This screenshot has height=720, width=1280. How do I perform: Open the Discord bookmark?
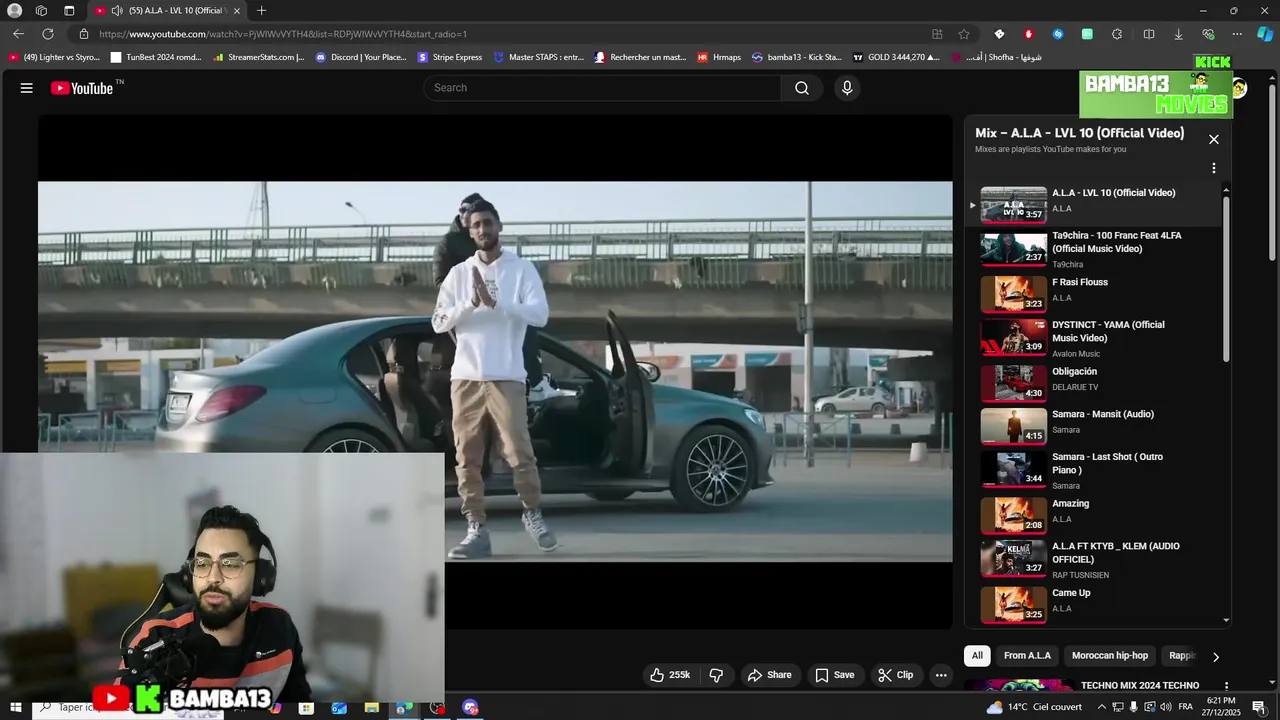pos(361,57)
